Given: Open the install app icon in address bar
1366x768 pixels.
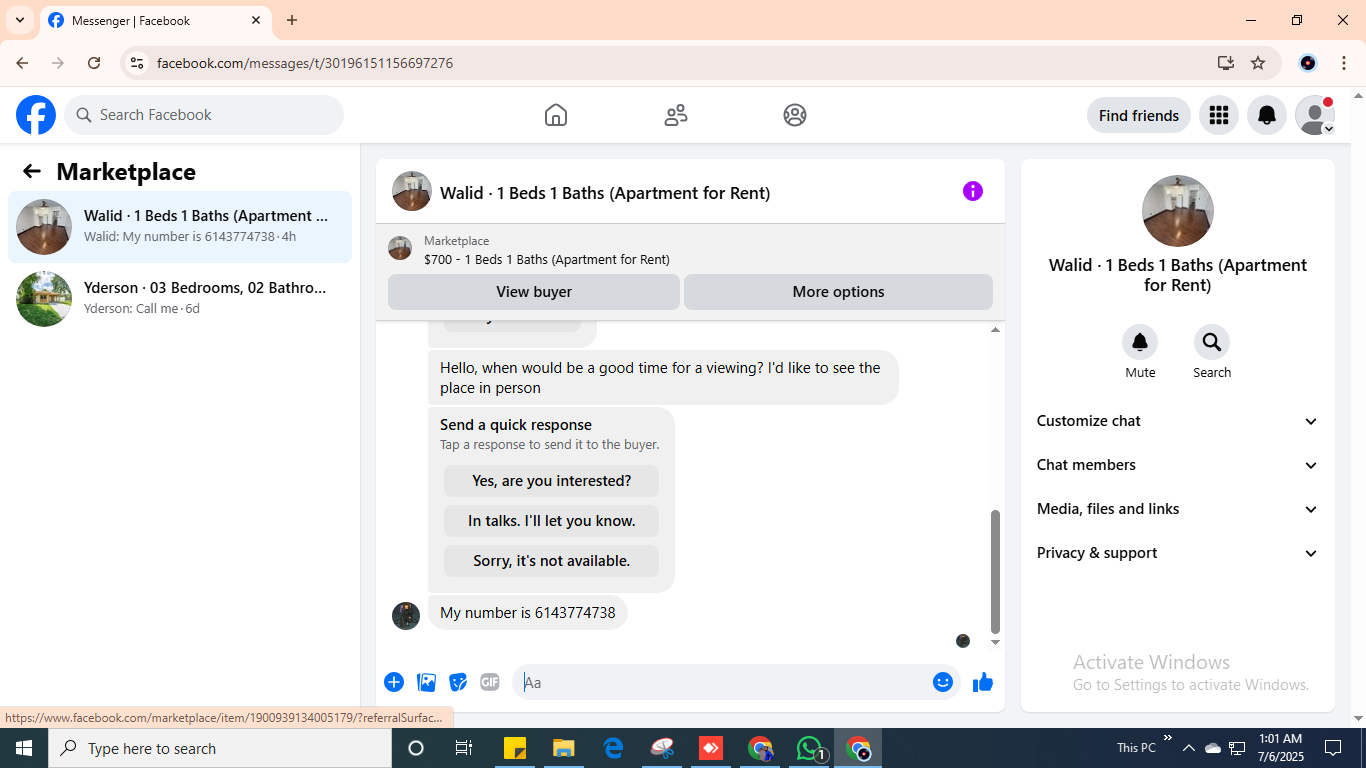Looking at the screenshot, I should [x=1226, y=63].
